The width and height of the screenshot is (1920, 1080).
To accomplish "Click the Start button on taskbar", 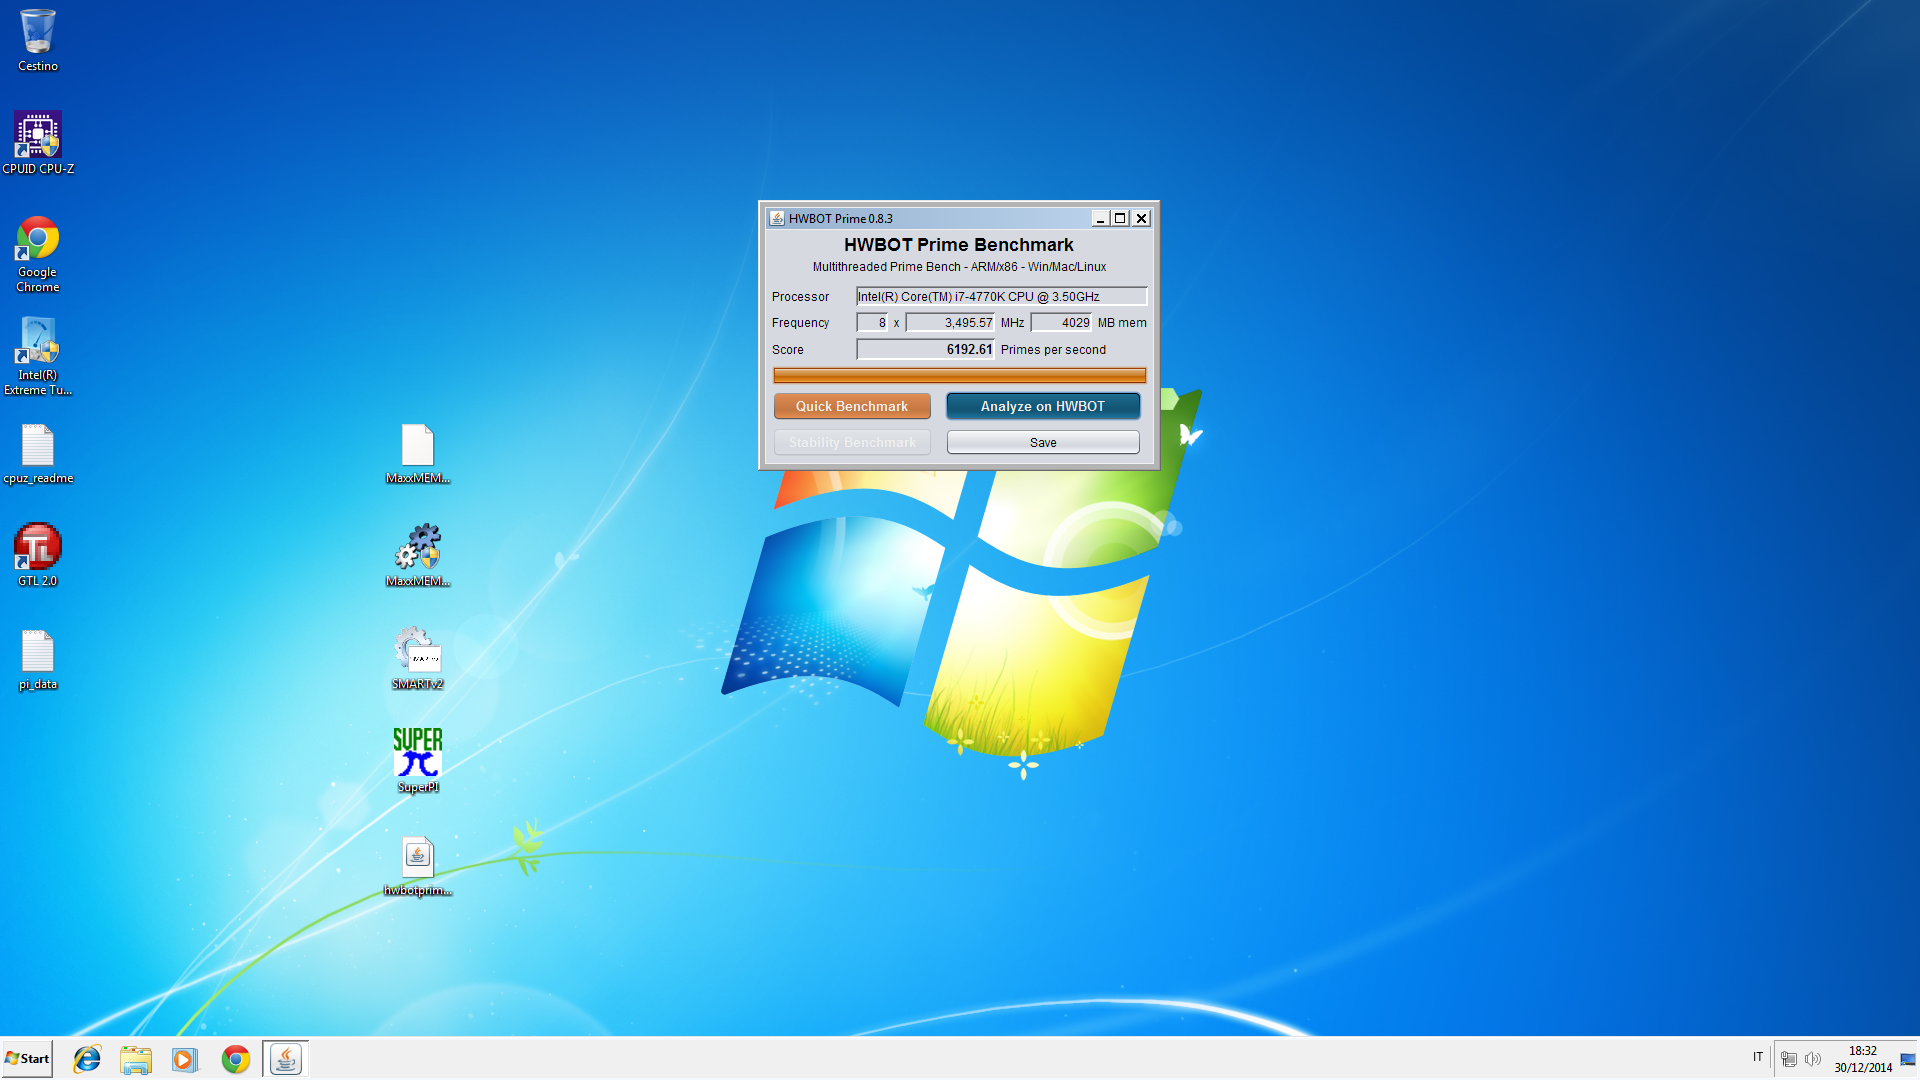I will point(27,1059).
